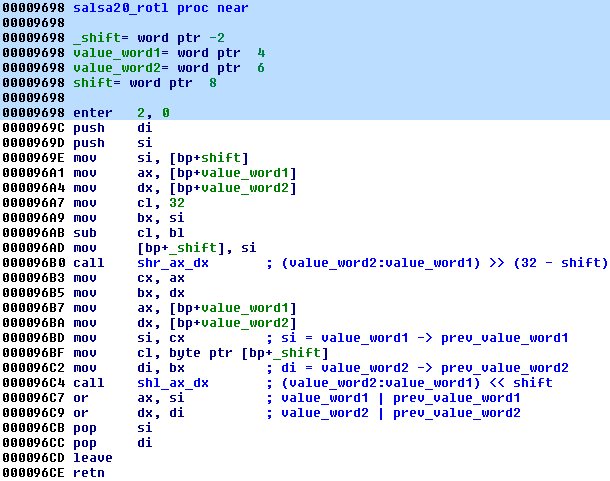
Task: Click the address 000096C9 of or dx, di
Action: (32, 412)
